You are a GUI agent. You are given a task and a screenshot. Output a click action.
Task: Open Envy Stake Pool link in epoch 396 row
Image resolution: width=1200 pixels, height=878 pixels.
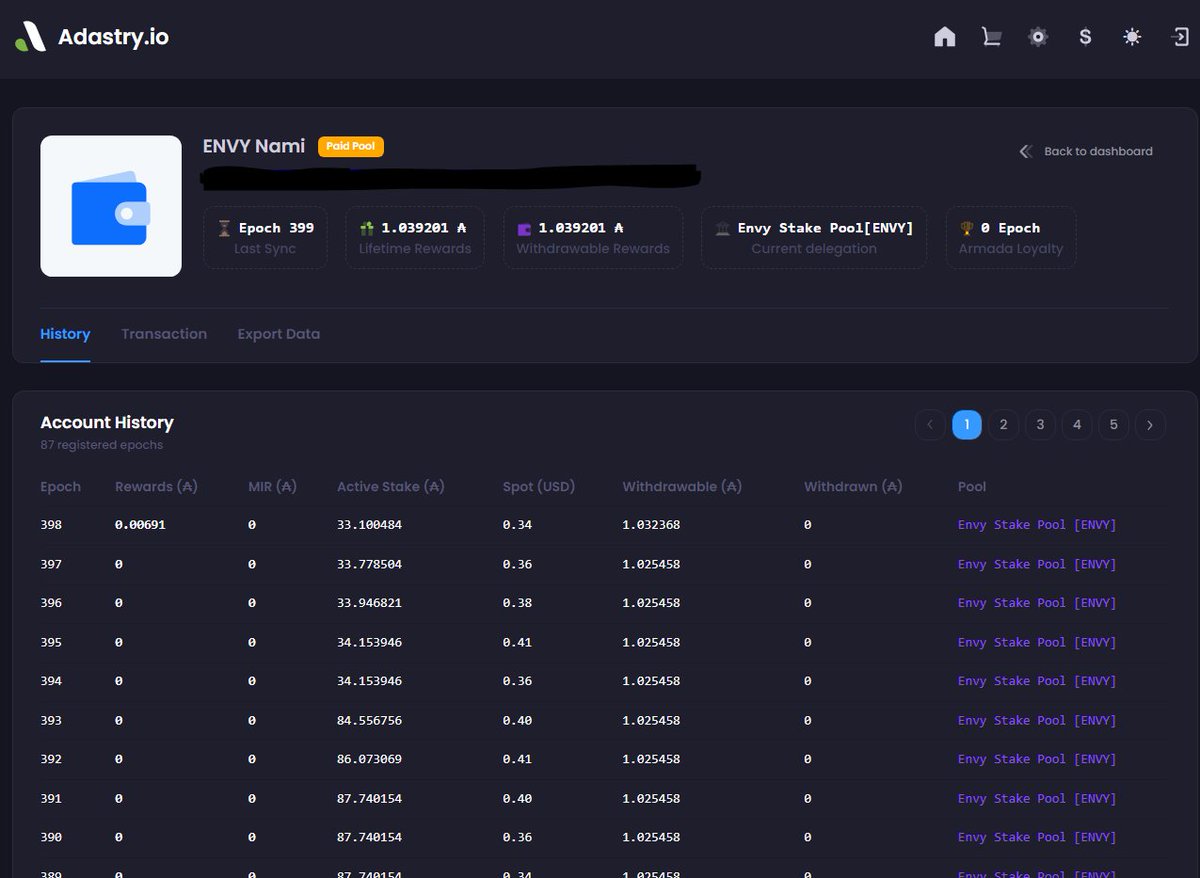(1037, 603)
